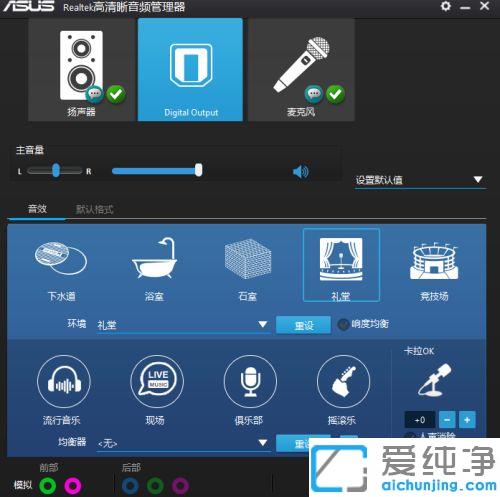Click the front panel green audio jack

tap(48, 486)
